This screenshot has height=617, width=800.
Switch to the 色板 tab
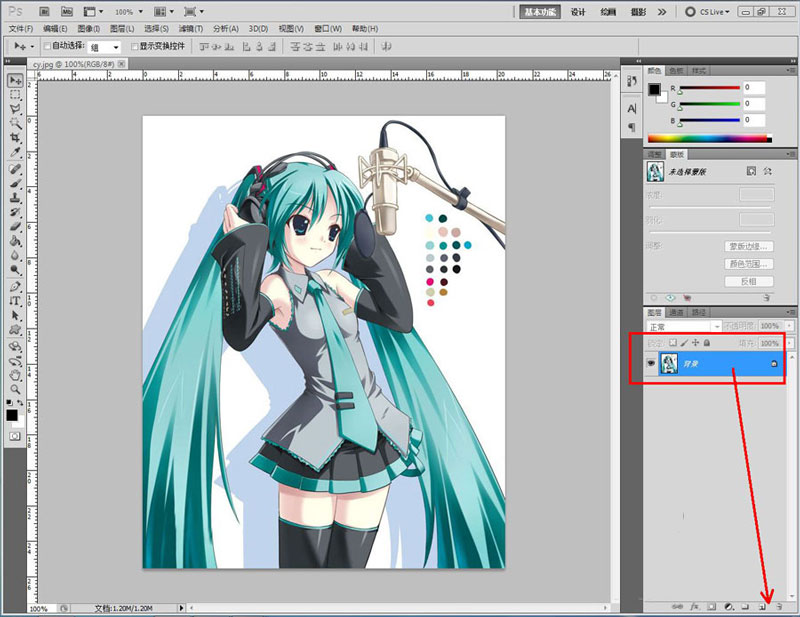tap(676, 71)
